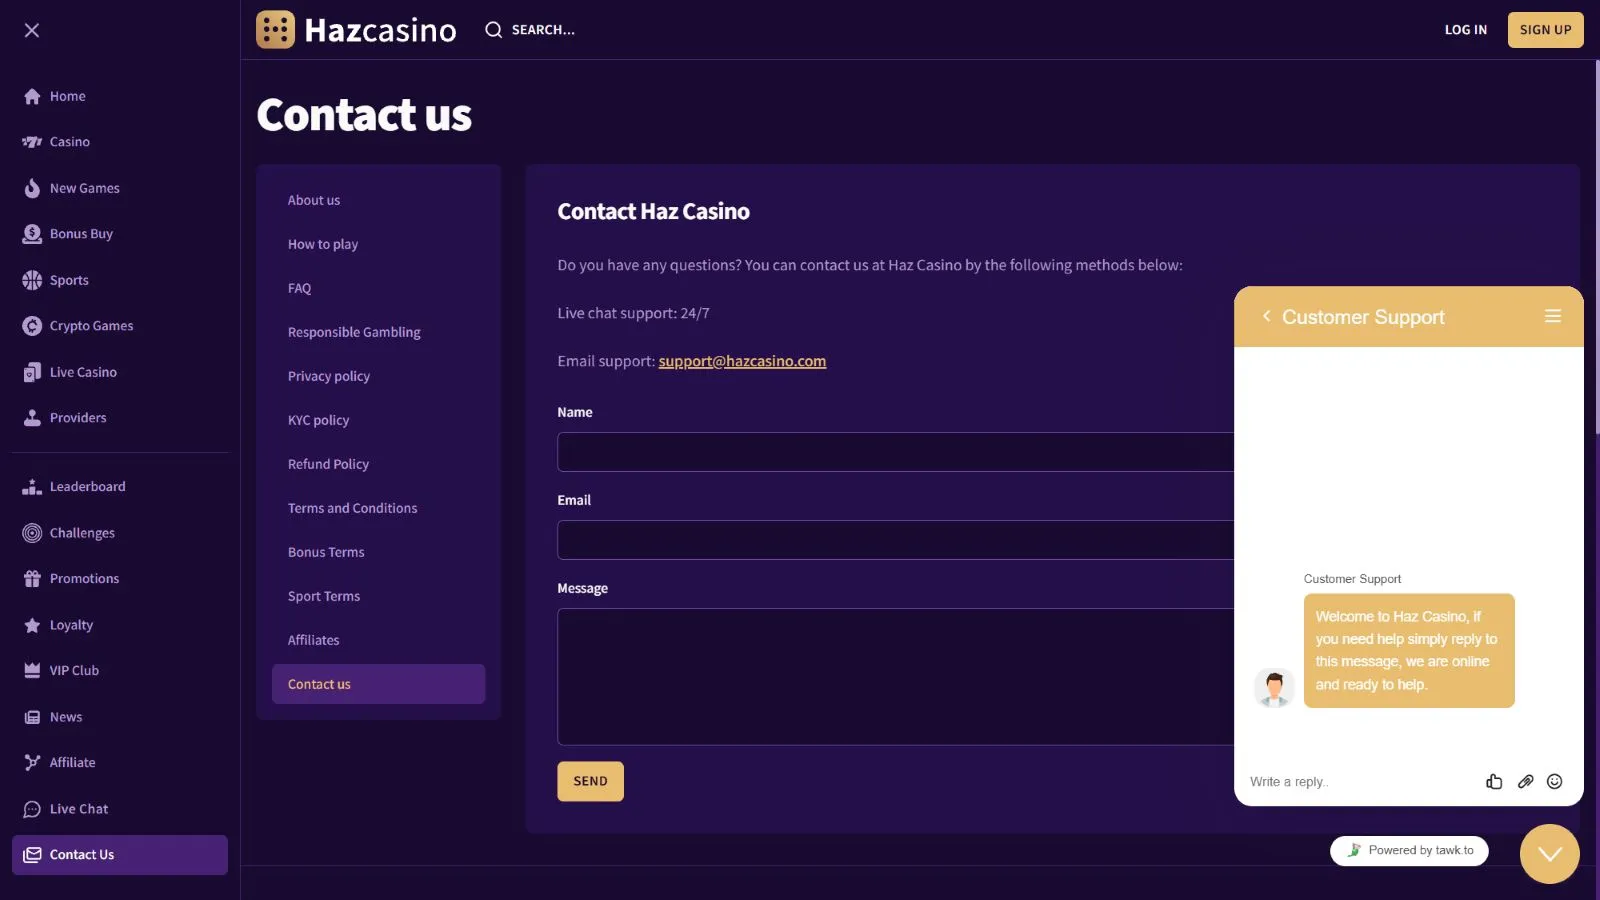Select Responsible Gambling in info menu
1600x900 pixels.
click(x=354, y=332)
